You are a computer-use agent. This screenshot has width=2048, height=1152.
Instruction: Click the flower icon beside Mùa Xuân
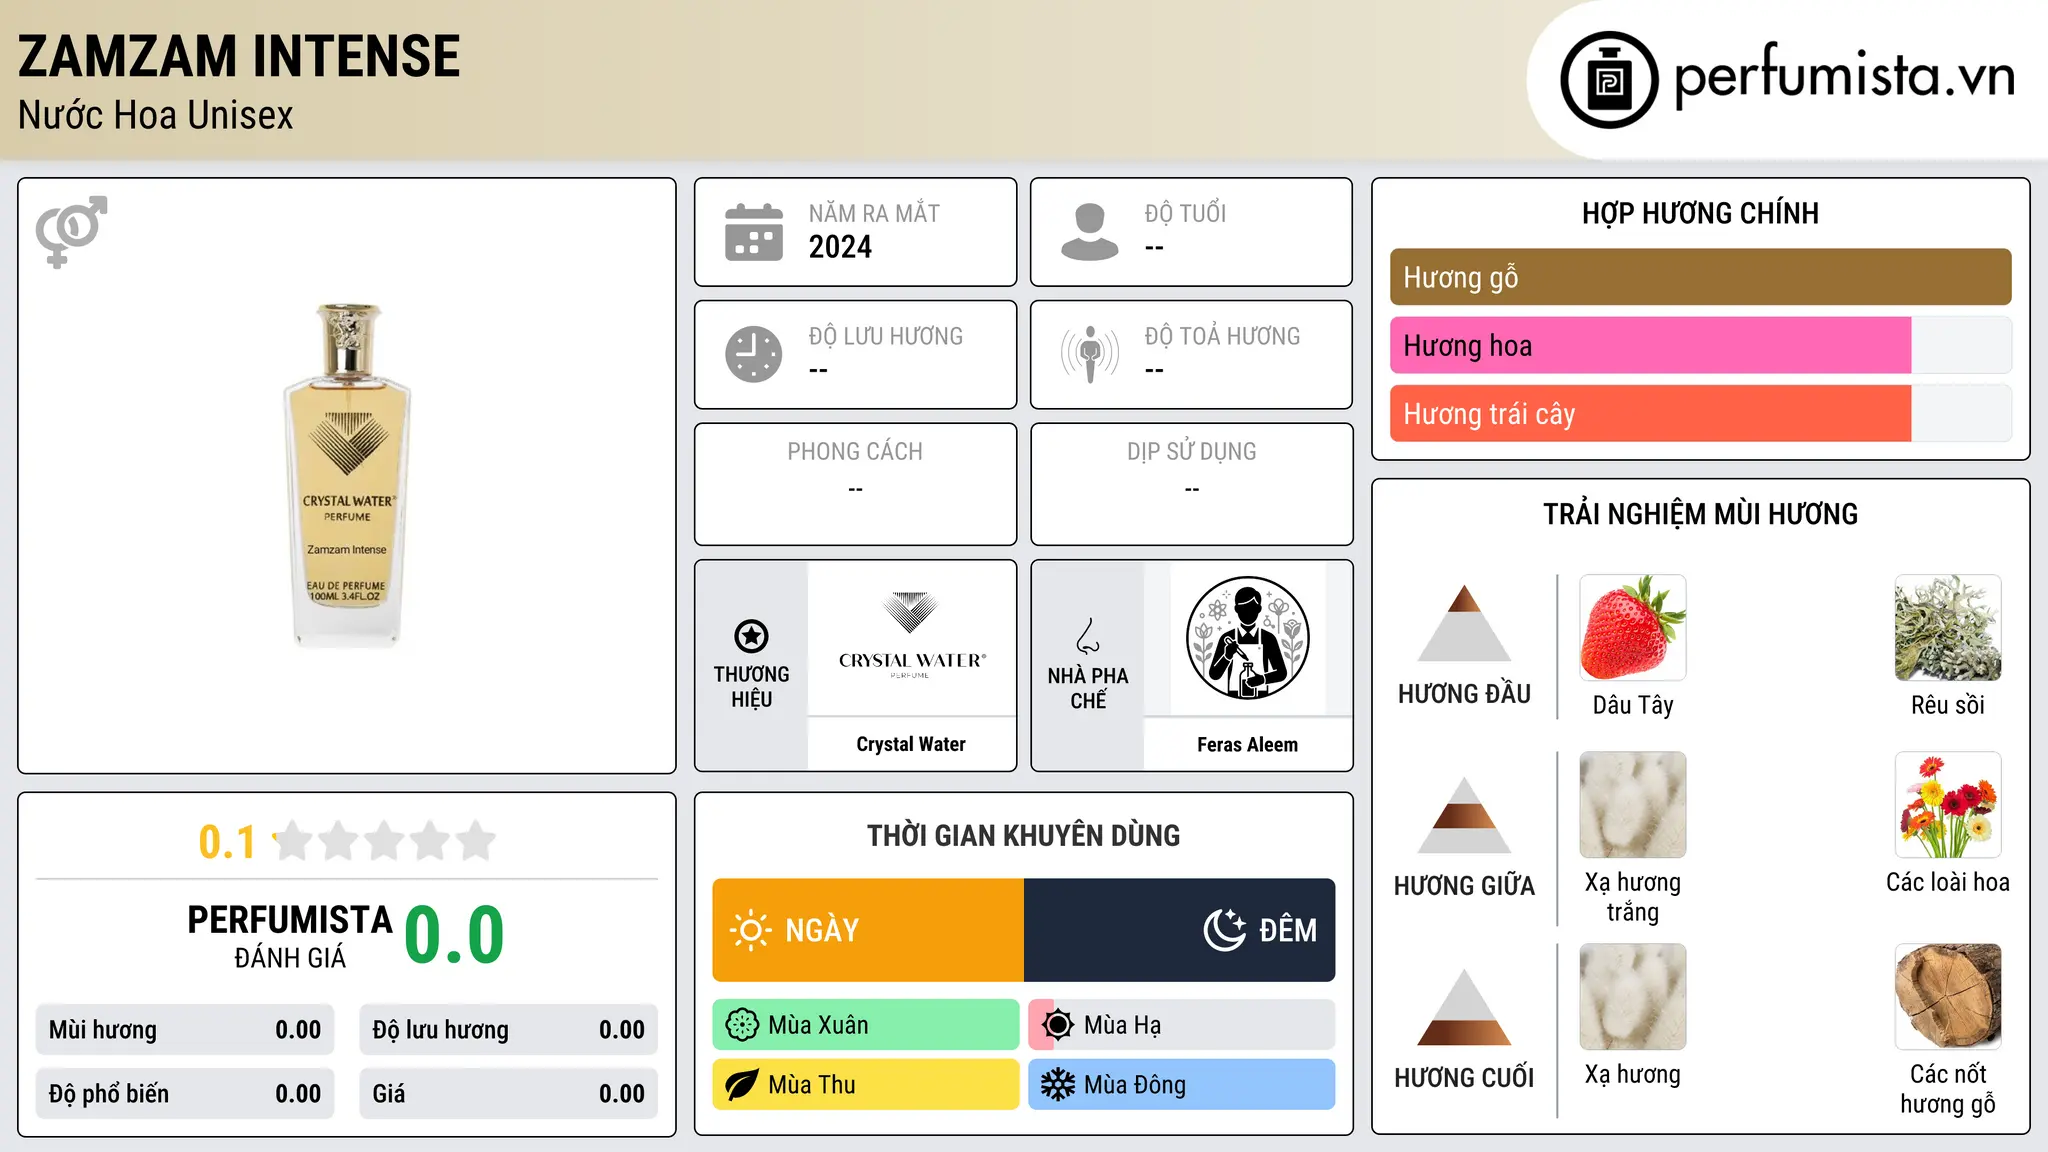click(x=742, y=1025)
